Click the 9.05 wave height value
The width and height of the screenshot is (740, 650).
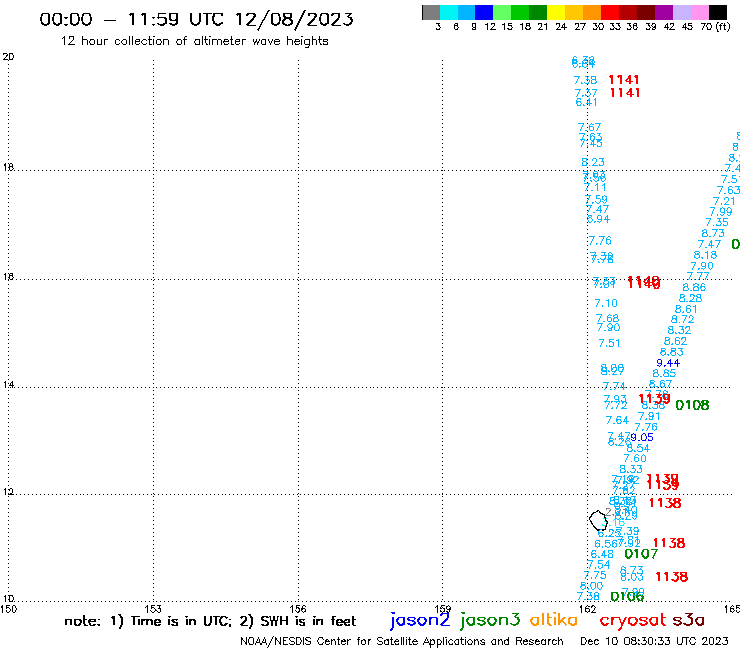pos(642,437)
